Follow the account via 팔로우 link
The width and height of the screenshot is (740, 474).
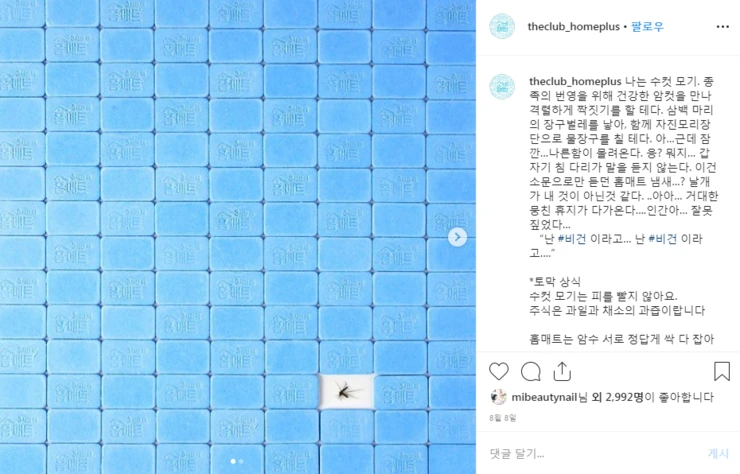pos(647,26)
